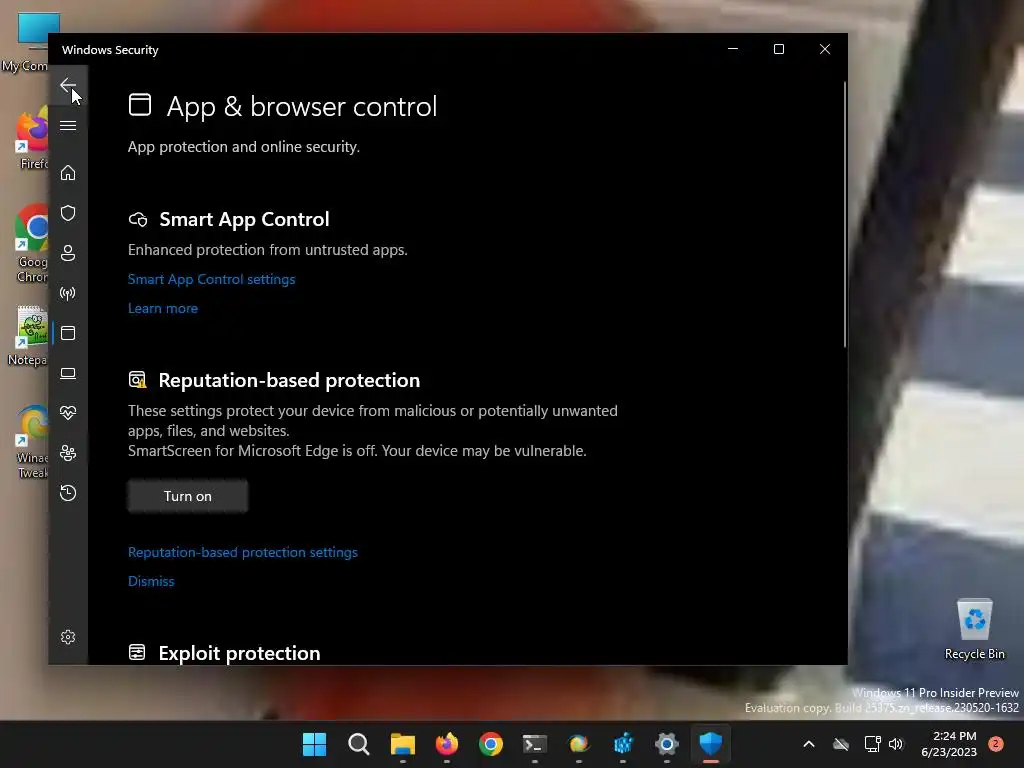Open Settings gear in Windows Security sidebar
Image resolution: width=1024 pixels, height=768 pixels.
click(x=68, y=637)
